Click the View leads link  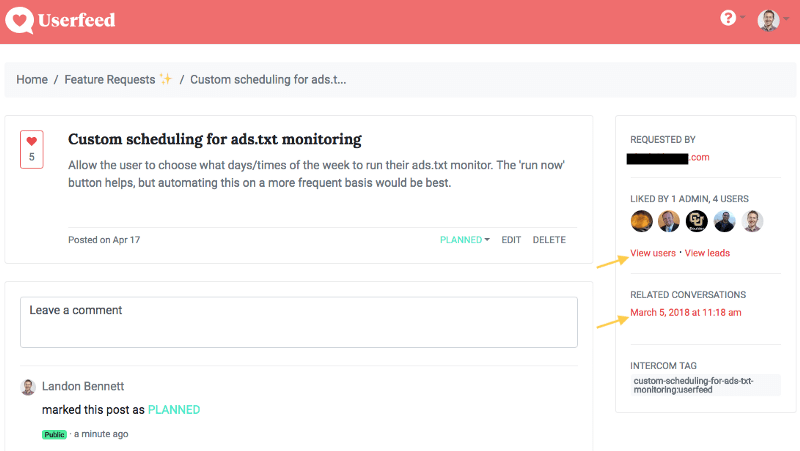(x=707, y=253)
